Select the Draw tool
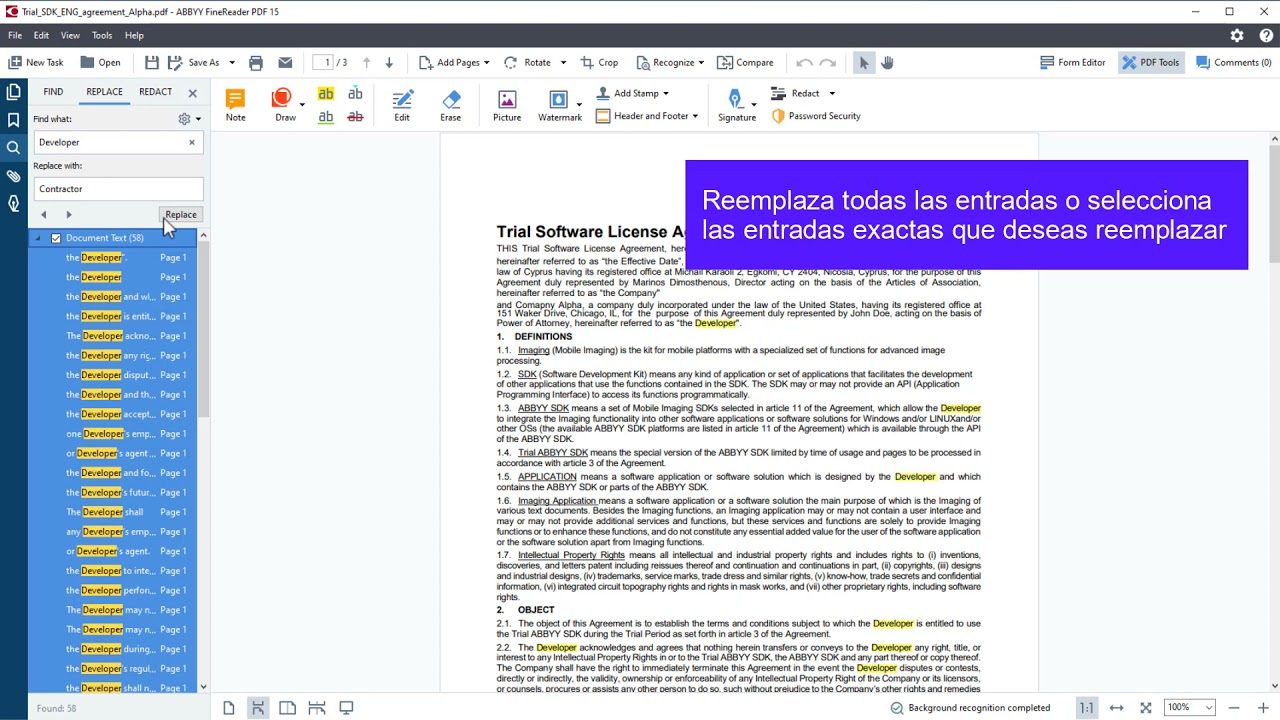This screenshot has width=1280, height=720. tap(284, 105)
